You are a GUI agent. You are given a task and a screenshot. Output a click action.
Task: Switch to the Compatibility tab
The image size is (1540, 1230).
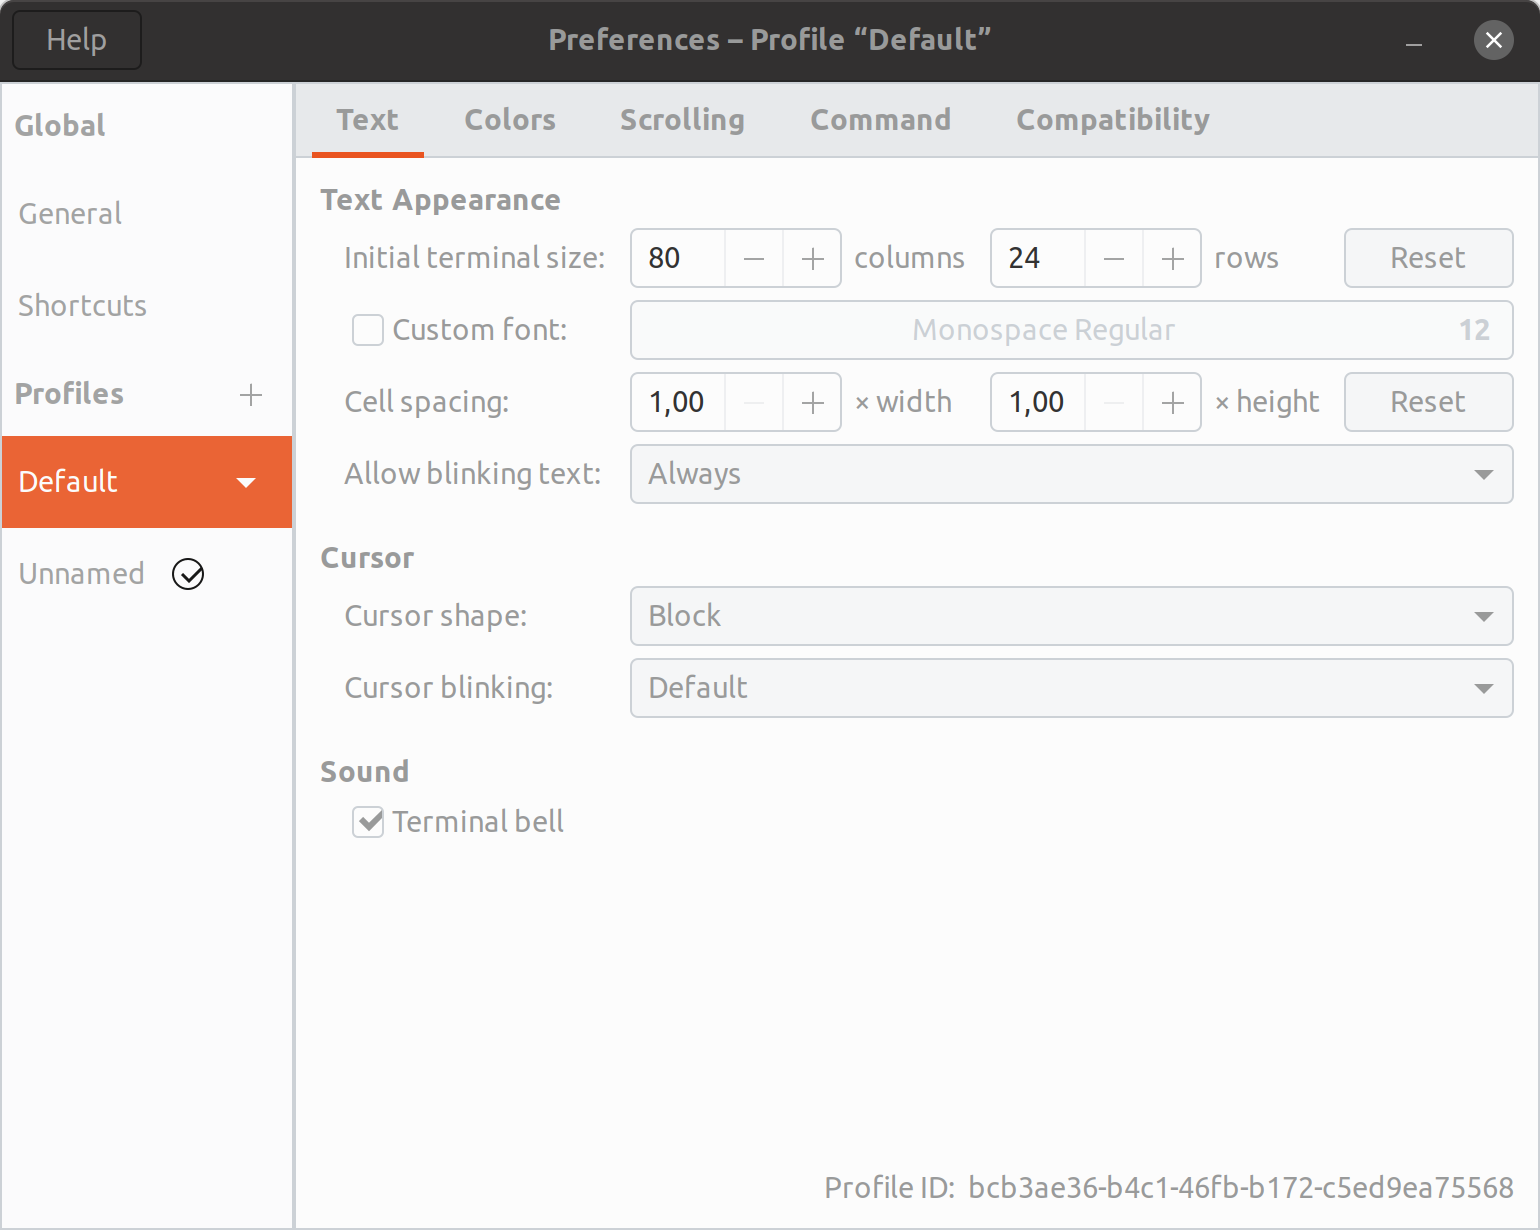coord(1113,120)
